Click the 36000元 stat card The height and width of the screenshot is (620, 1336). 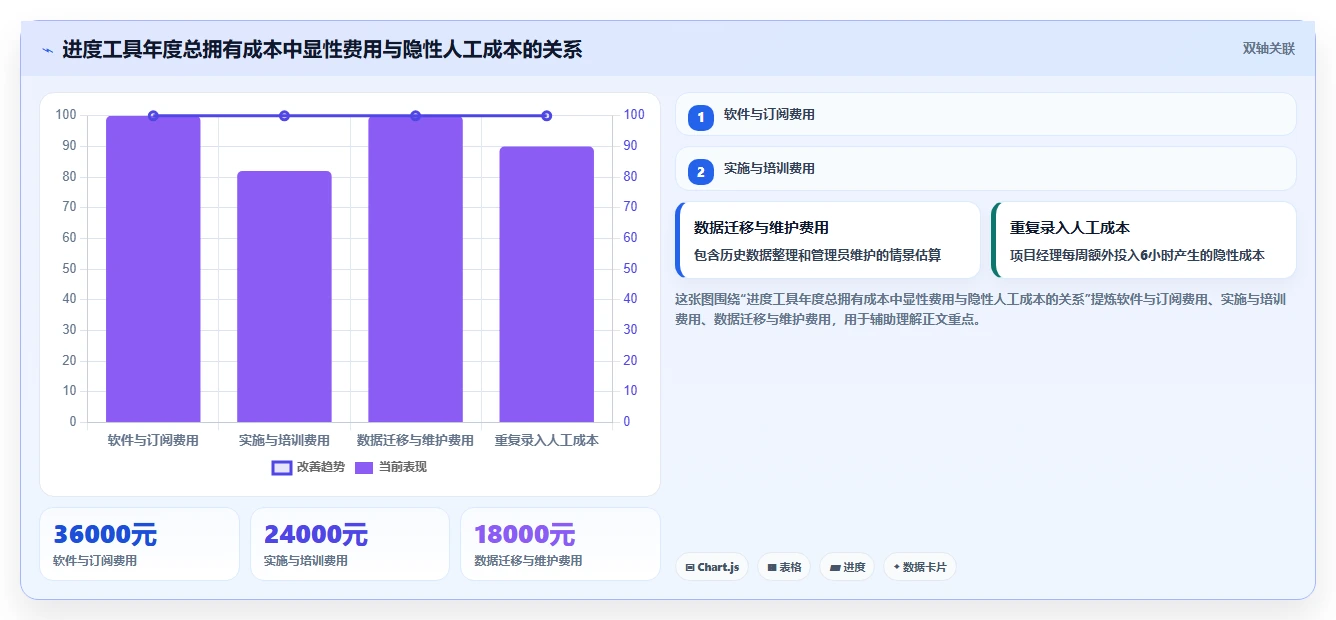point(139,544)
